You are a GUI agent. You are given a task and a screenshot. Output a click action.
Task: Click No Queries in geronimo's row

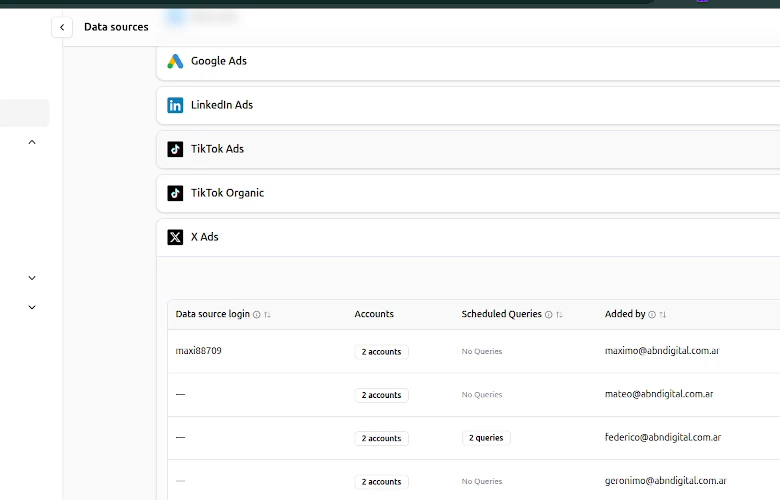coord(482,481)
